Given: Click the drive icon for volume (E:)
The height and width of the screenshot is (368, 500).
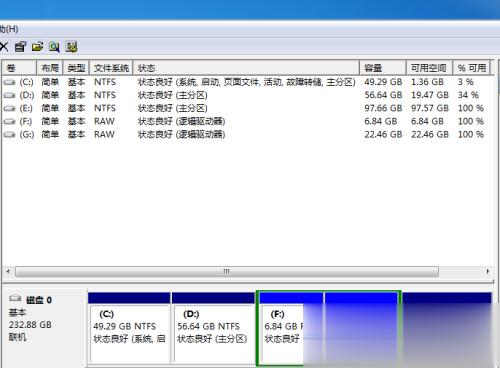Looking at the screenshot, I should [10, 108].
